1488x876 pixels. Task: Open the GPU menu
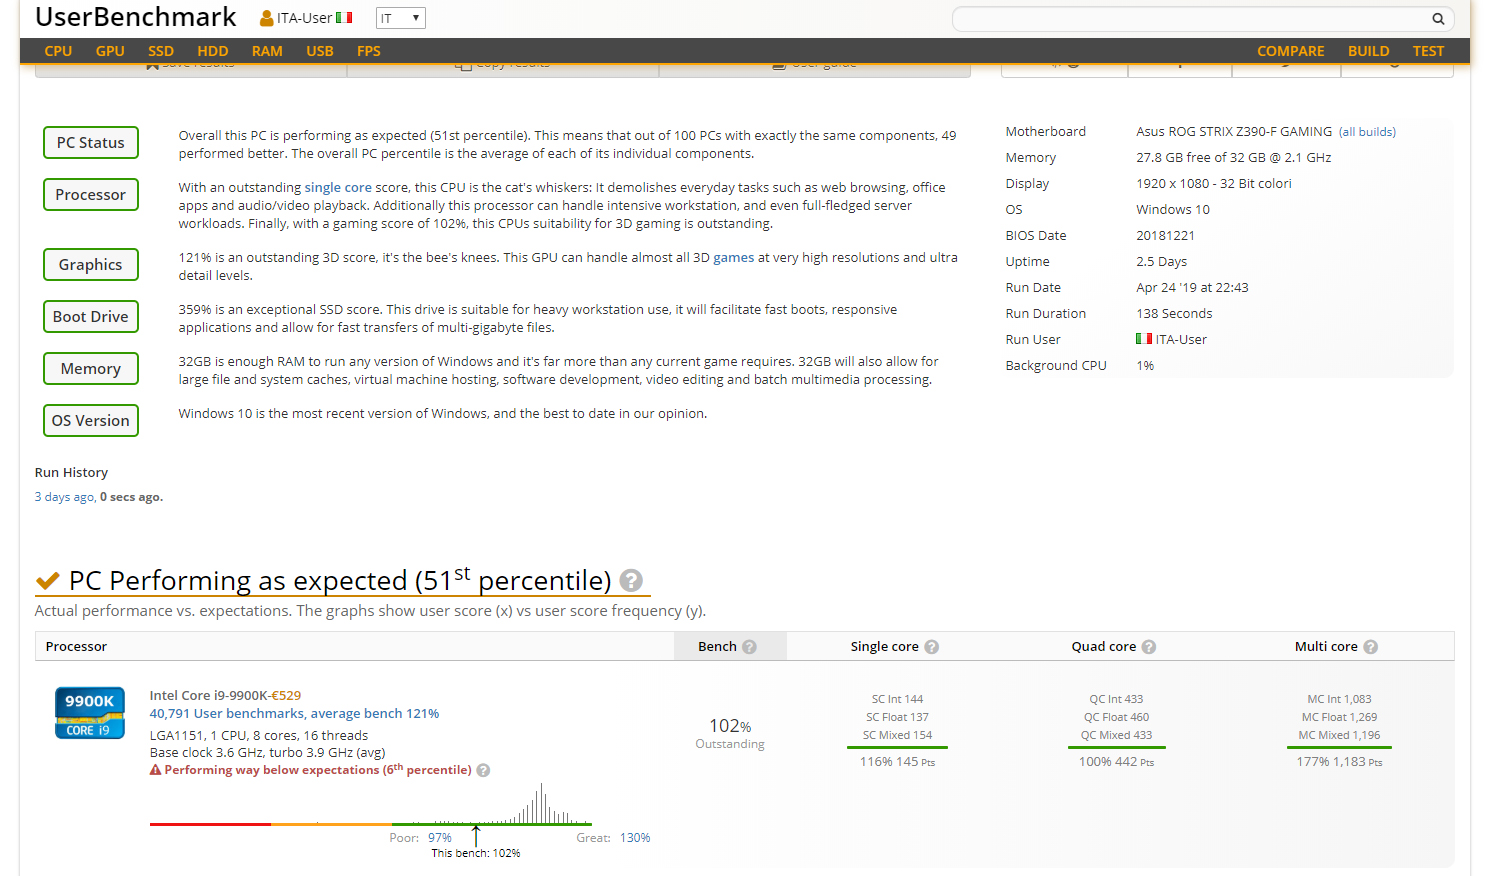110,51
